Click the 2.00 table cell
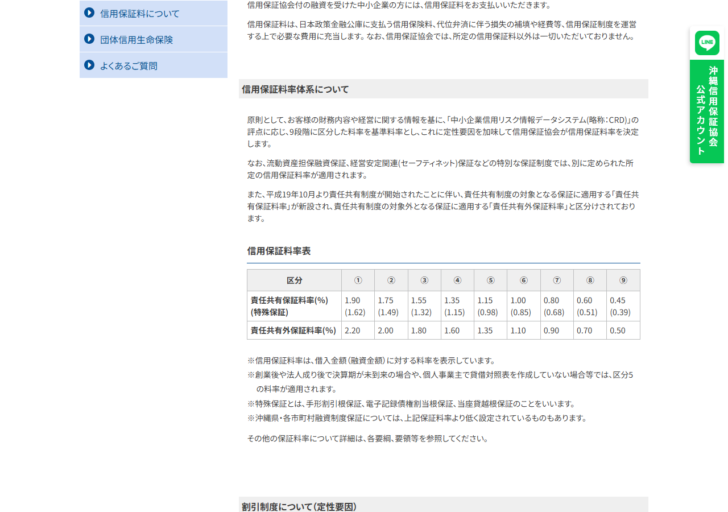The image size is (728, 512). [391, 331]
